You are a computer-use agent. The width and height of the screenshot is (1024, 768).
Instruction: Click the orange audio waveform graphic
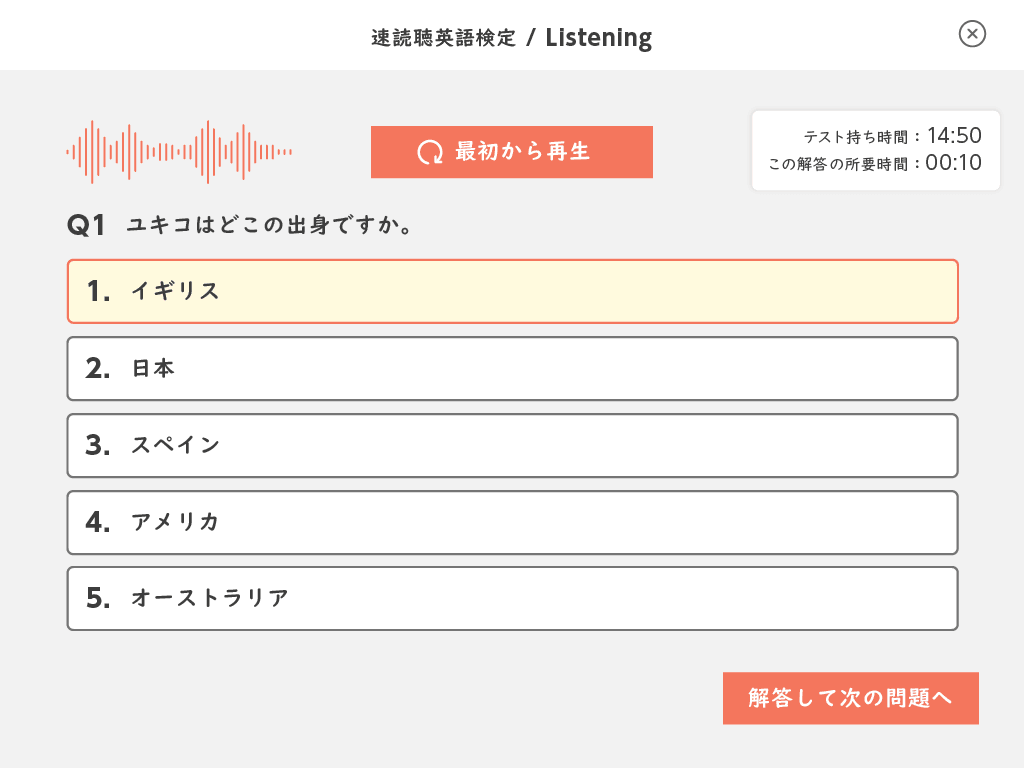pyautogui.click(x=179, y=152)
